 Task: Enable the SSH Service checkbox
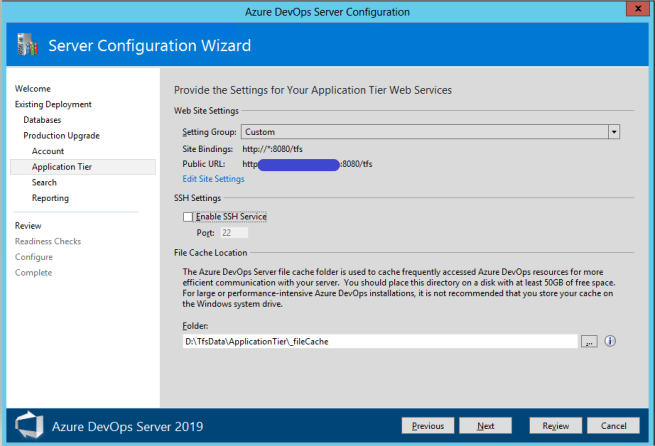tap(188, 217)
